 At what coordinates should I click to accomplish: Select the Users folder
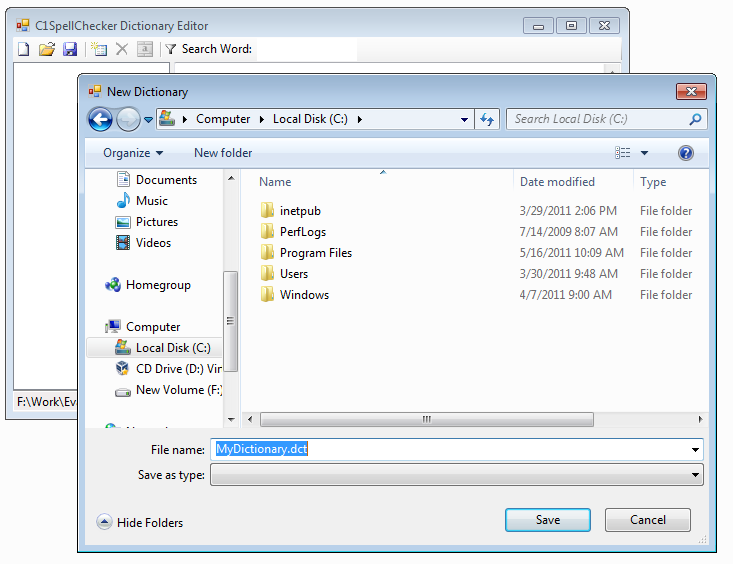coord(284,274)
